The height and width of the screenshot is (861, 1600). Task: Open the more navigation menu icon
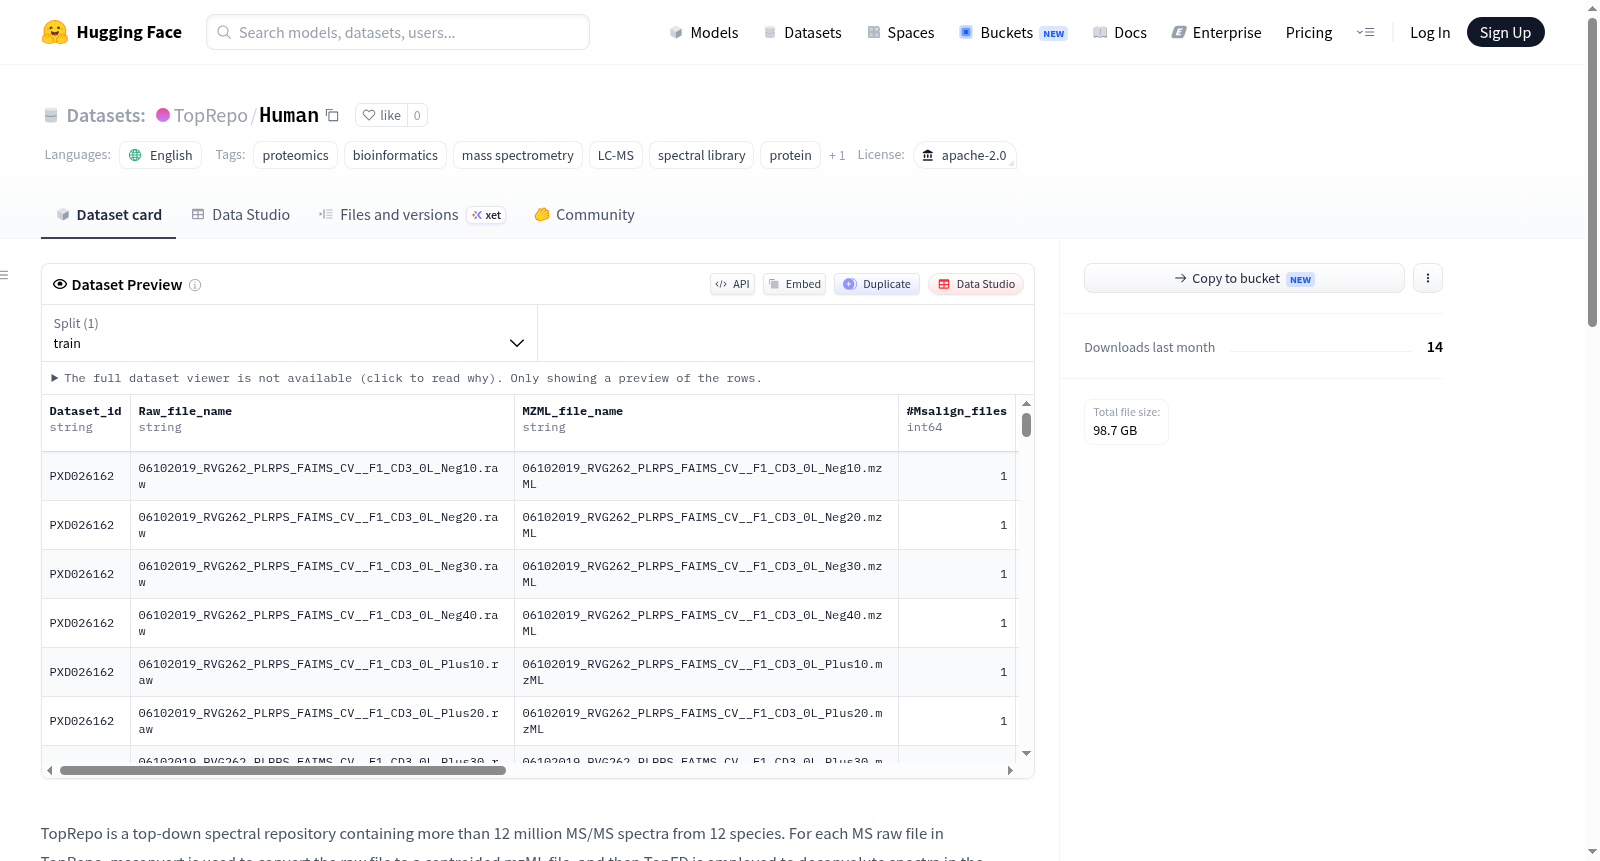tap(1365, 32)
